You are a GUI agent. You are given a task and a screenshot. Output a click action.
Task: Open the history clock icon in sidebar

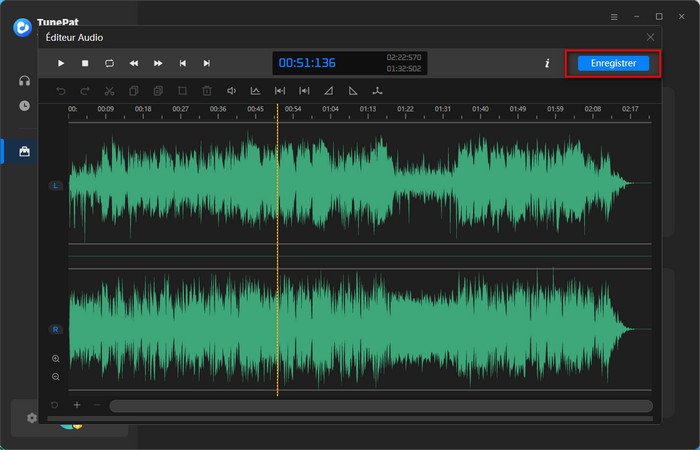coord(25,106)
